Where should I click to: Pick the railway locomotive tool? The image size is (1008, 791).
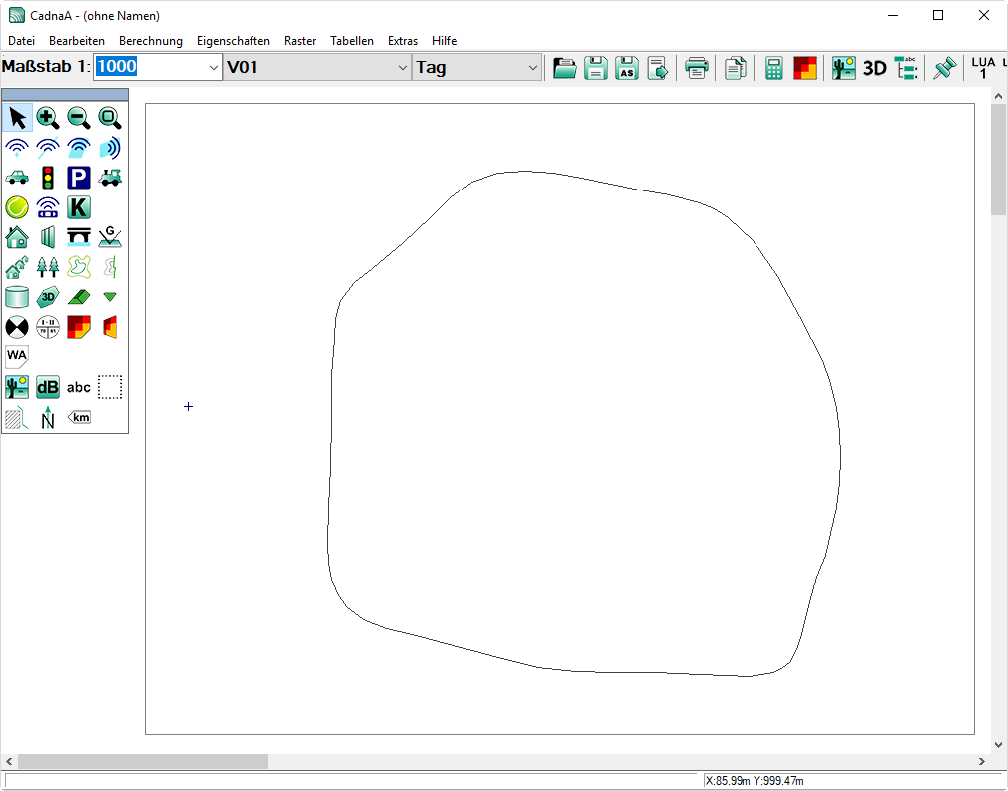pos(110,178)
